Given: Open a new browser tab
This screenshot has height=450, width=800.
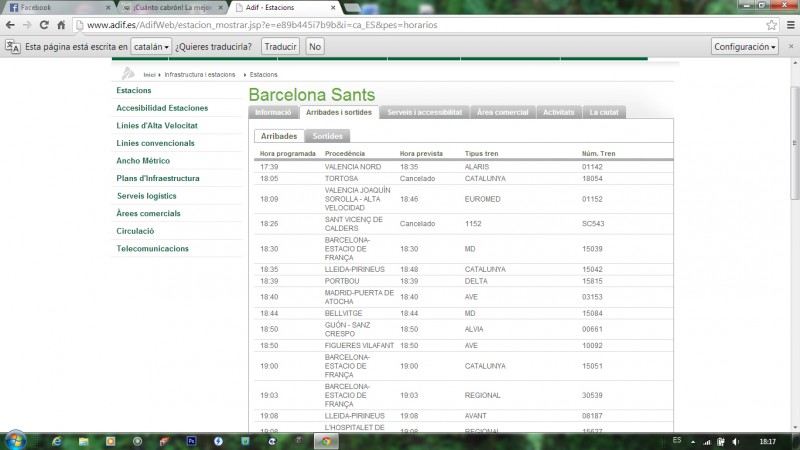Looking at the screenshot, I should coord(352,8).
